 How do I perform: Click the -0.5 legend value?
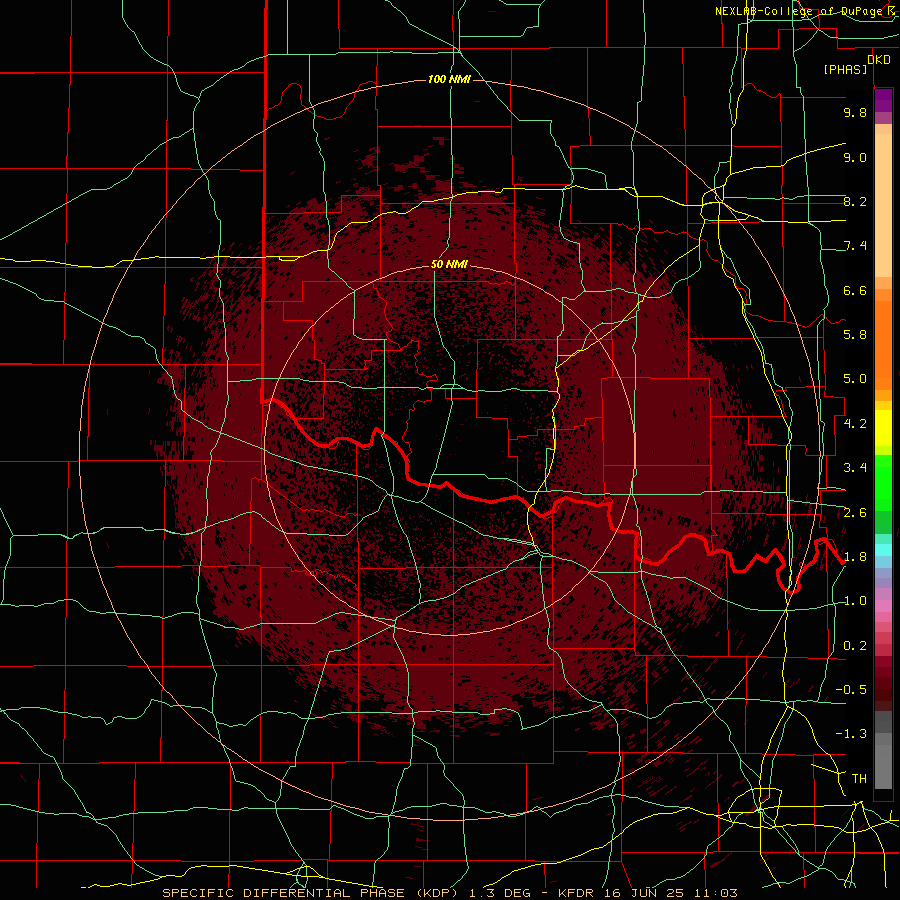click(x=851, y=690)
